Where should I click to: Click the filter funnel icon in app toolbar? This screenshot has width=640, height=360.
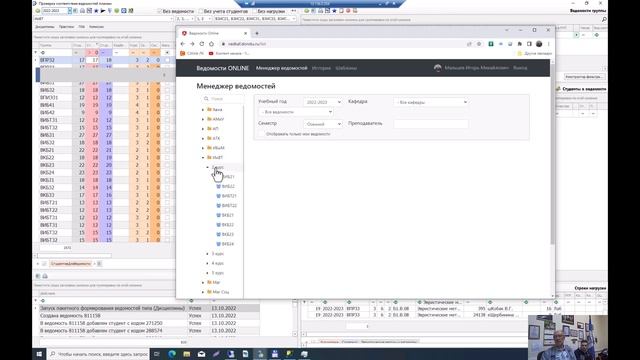point(109,11)
